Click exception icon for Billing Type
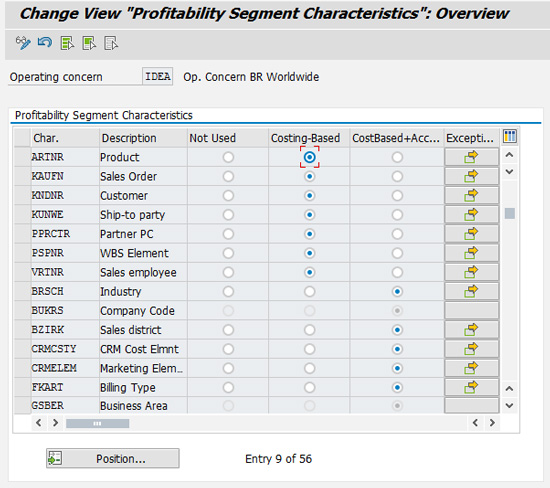 471,387
